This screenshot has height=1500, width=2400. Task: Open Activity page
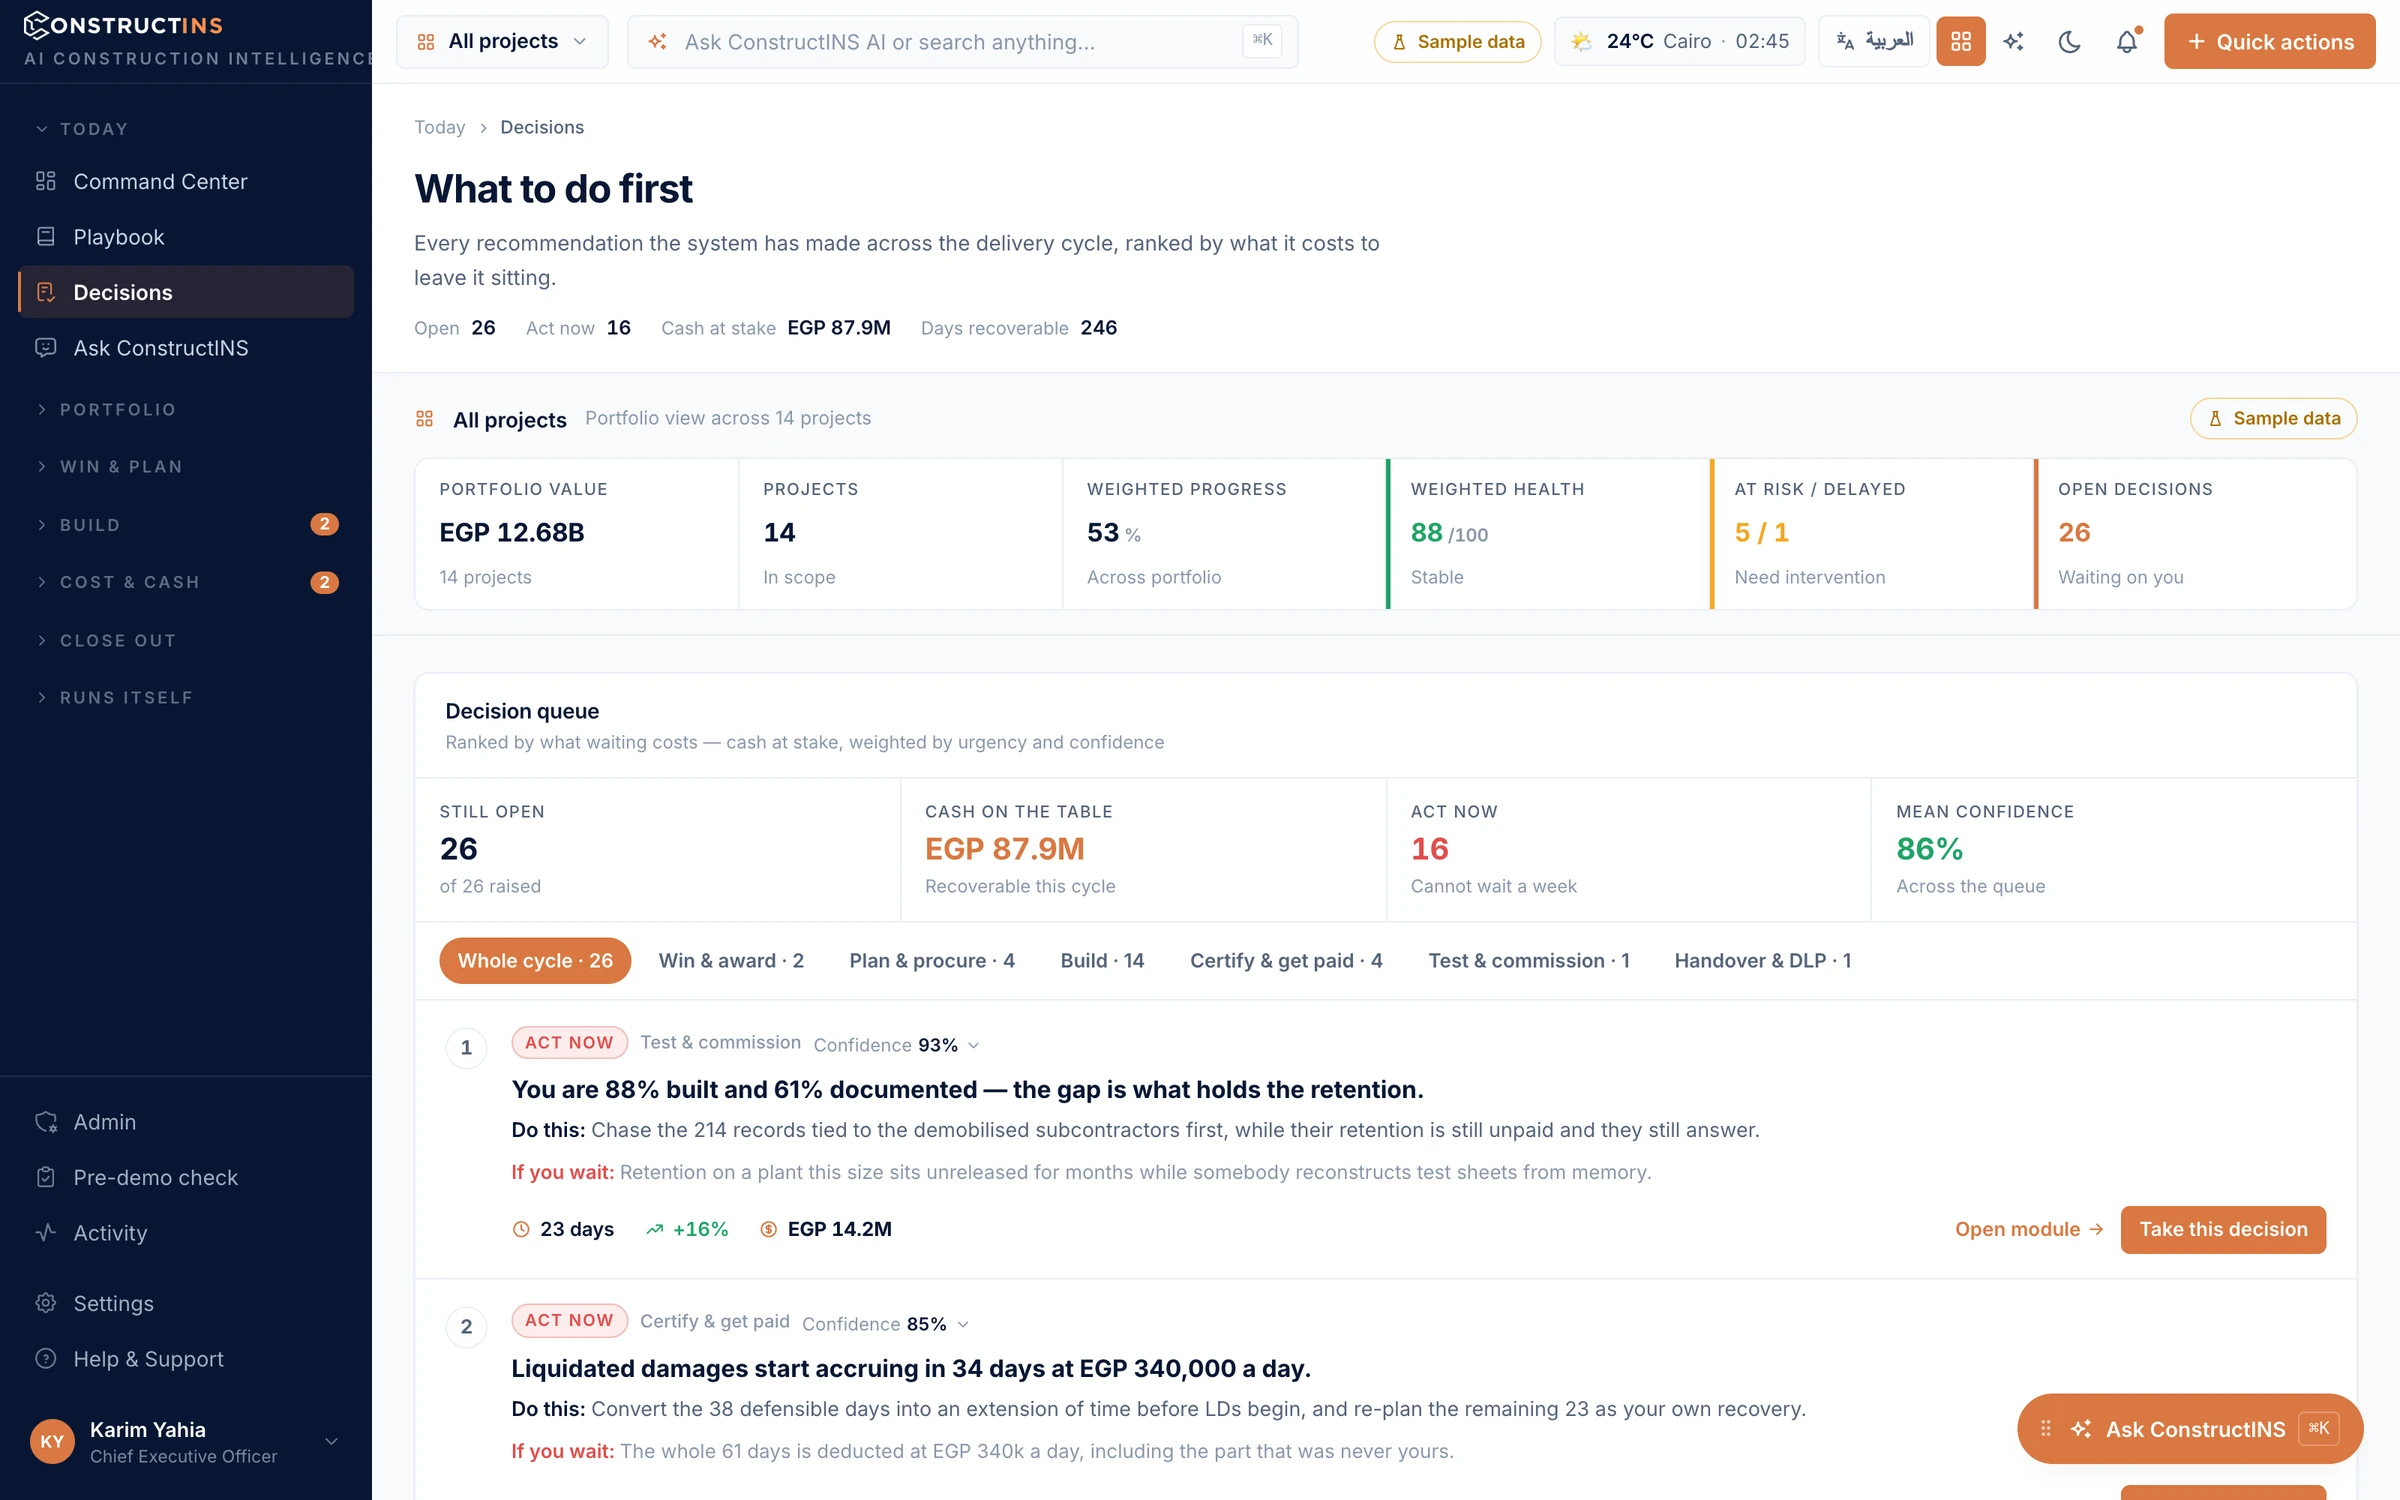tap(186, 1233)
